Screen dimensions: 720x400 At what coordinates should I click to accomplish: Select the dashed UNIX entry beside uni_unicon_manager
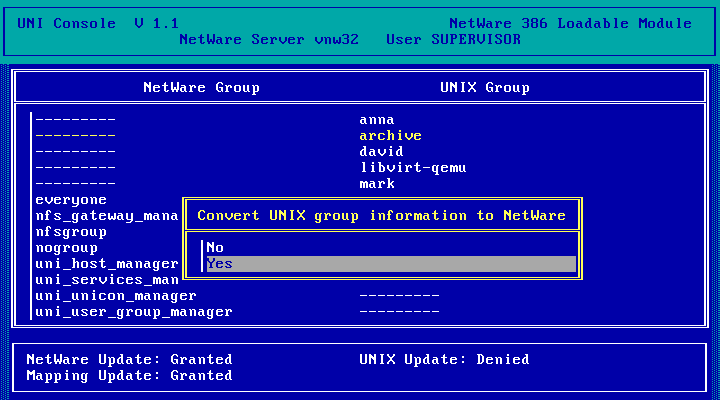coord(399,296)
